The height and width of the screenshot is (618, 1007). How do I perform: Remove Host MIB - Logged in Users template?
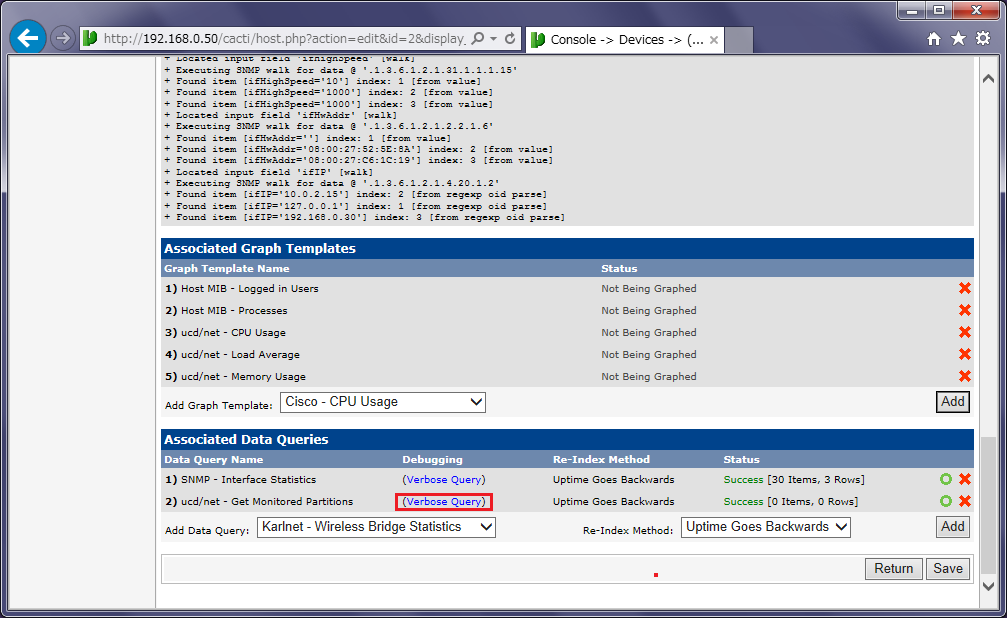point(965,288)
